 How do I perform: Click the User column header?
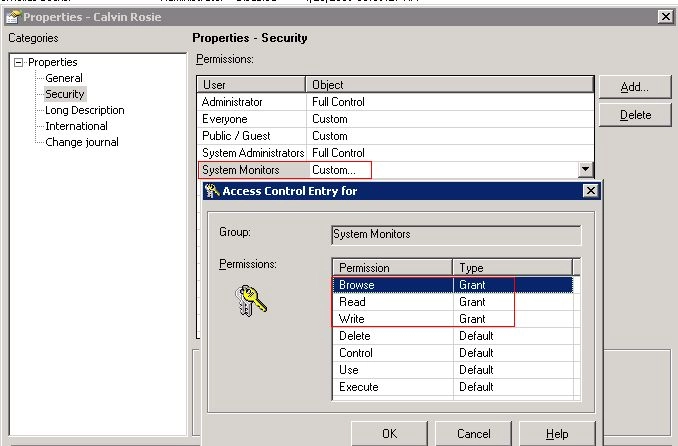tap(251, 85)
